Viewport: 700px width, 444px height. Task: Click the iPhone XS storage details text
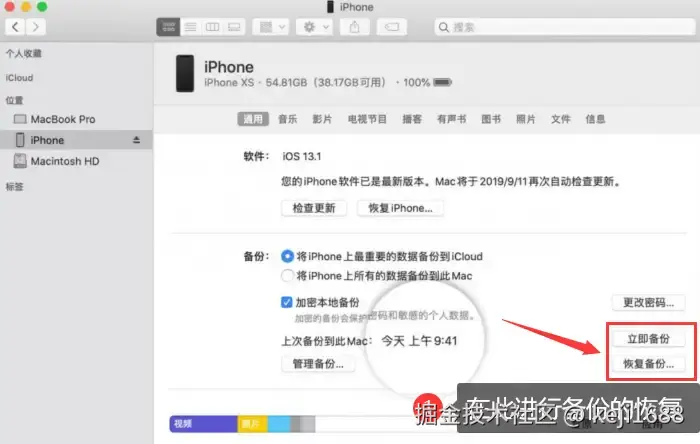295,83
